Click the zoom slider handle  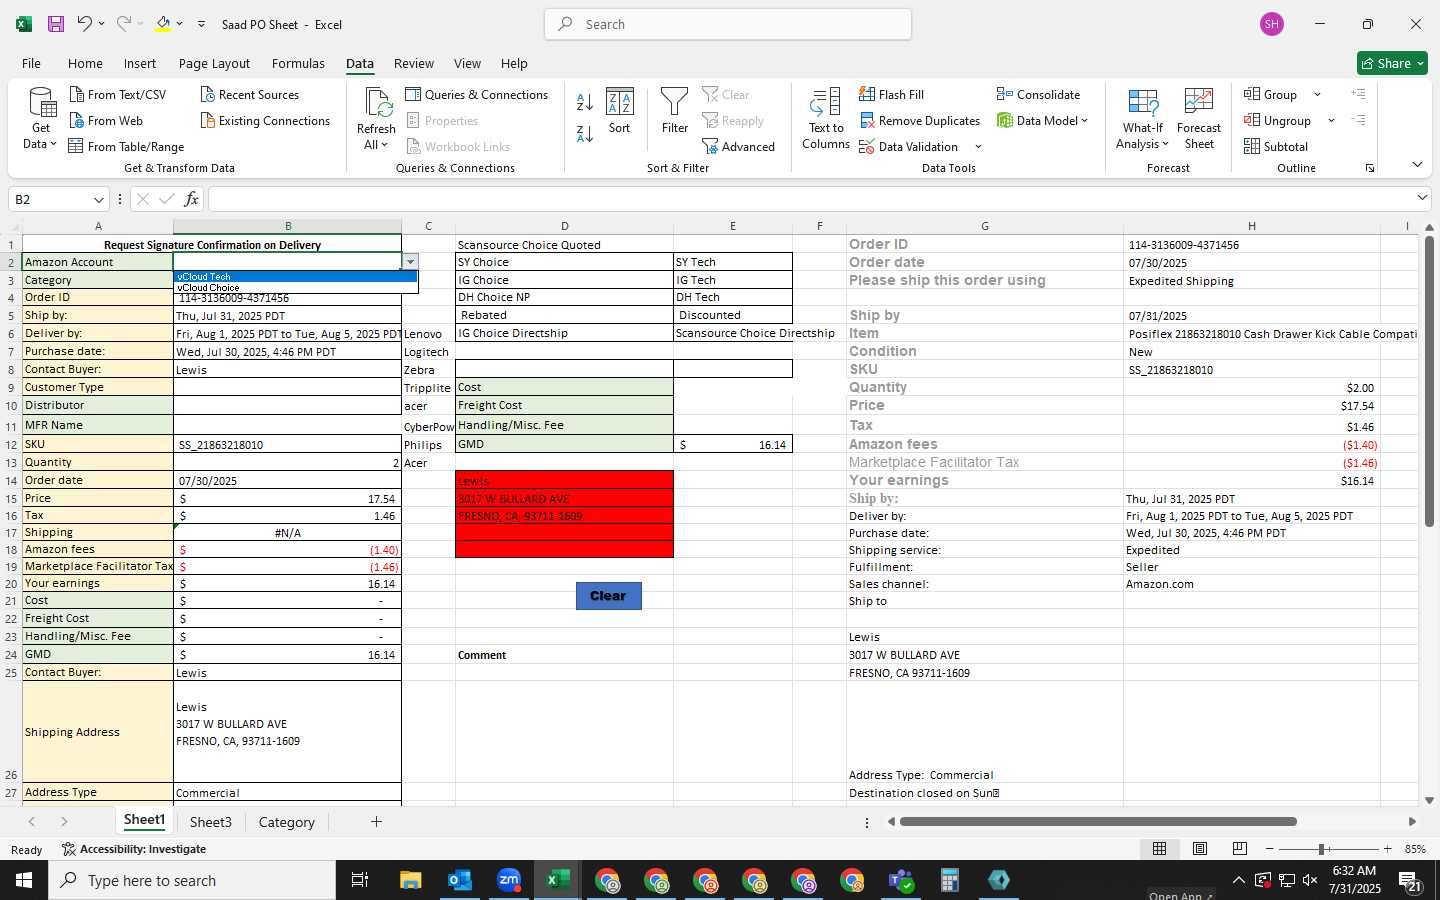[1322, 849]
